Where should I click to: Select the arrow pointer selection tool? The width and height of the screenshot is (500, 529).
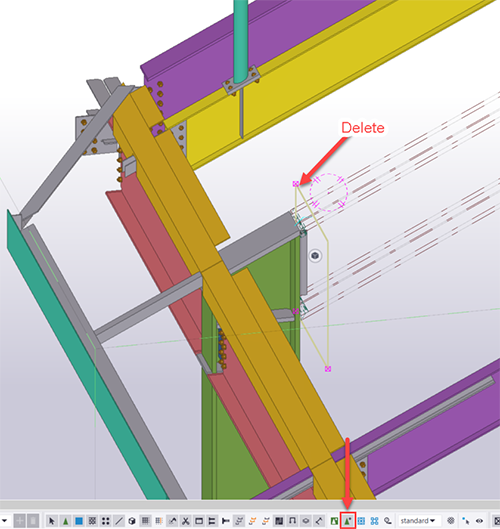click(x=52, y=521)
